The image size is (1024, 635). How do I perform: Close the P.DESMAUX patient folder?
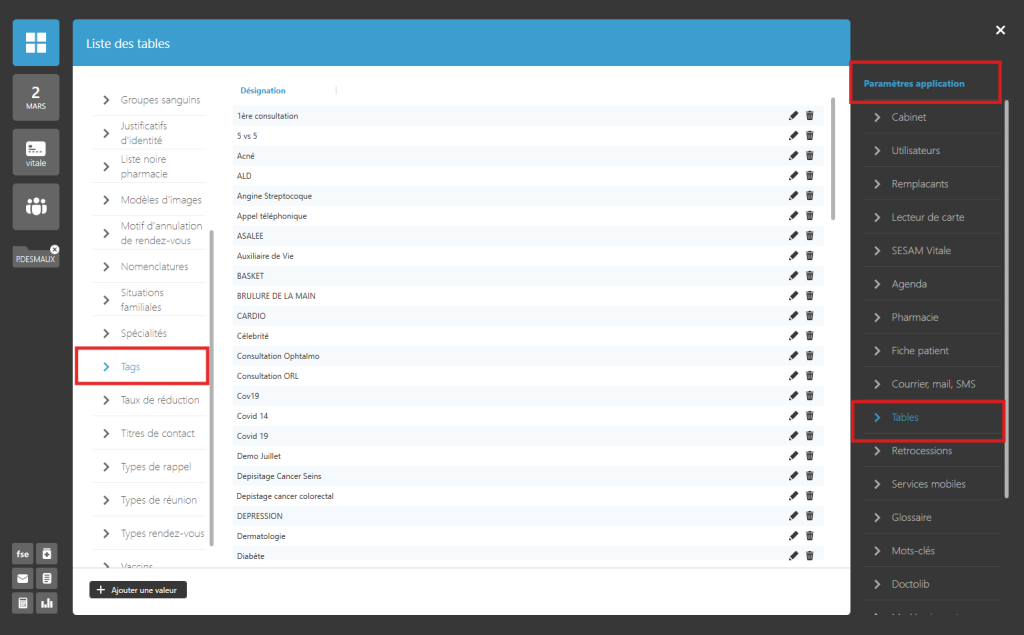[x=55, y=249]
